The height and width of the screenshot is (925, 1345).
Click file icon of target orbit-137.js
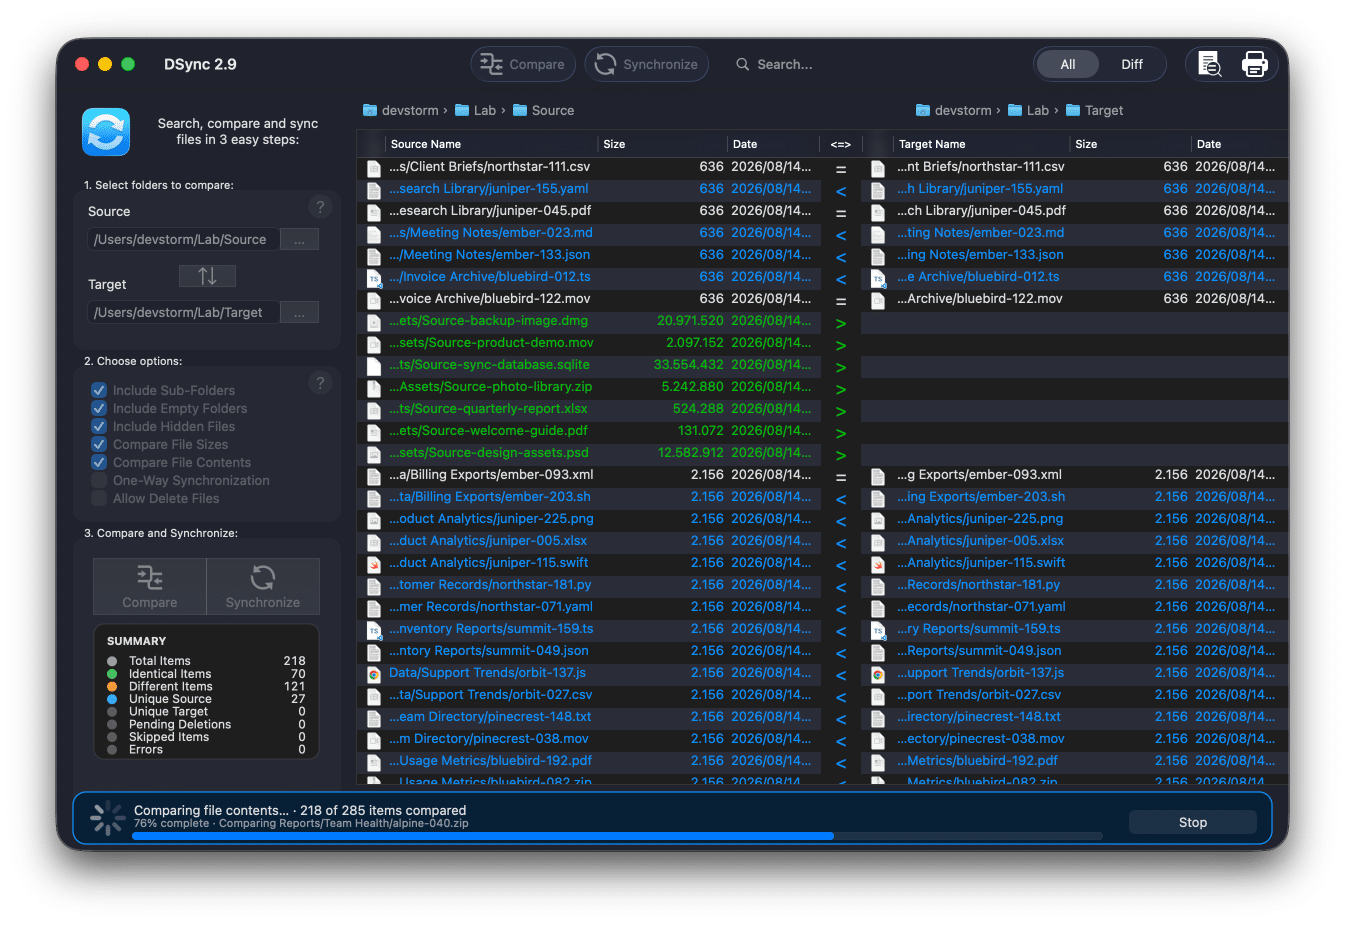click(x=878, y=673)
